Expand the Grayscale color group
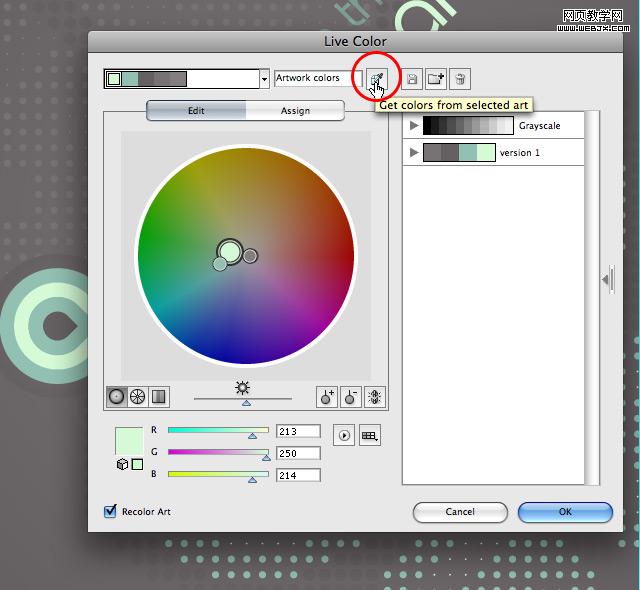Screen dimensions: 640x590 click(x=414, y=126)
